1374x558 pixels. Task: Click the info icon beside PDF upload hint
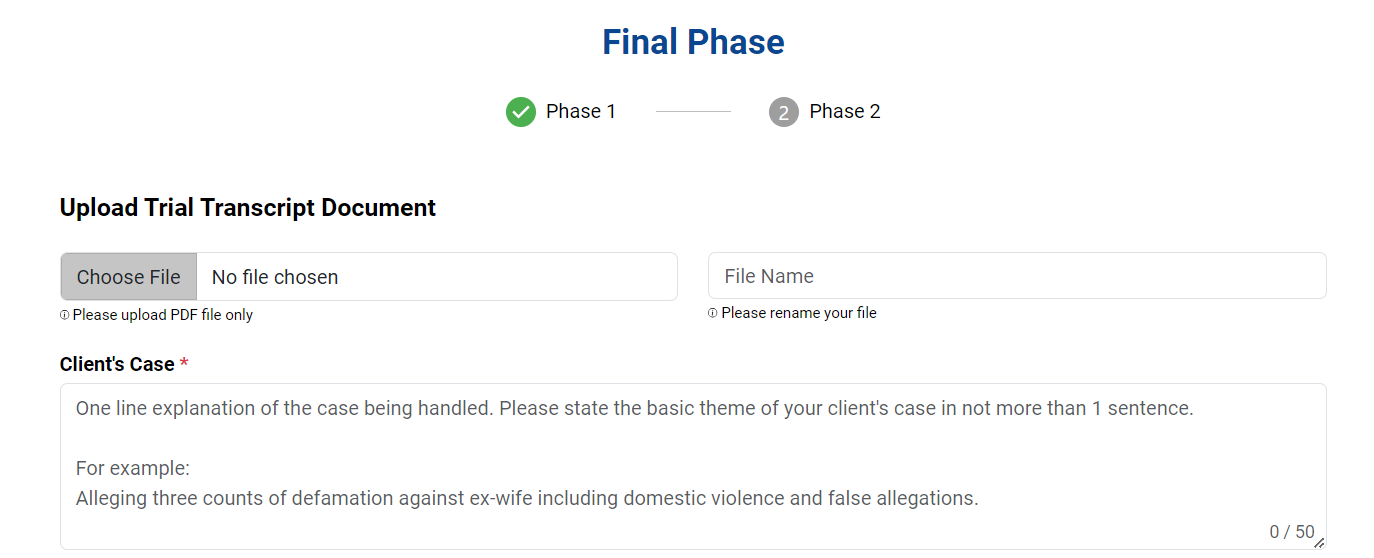point(65,316)
